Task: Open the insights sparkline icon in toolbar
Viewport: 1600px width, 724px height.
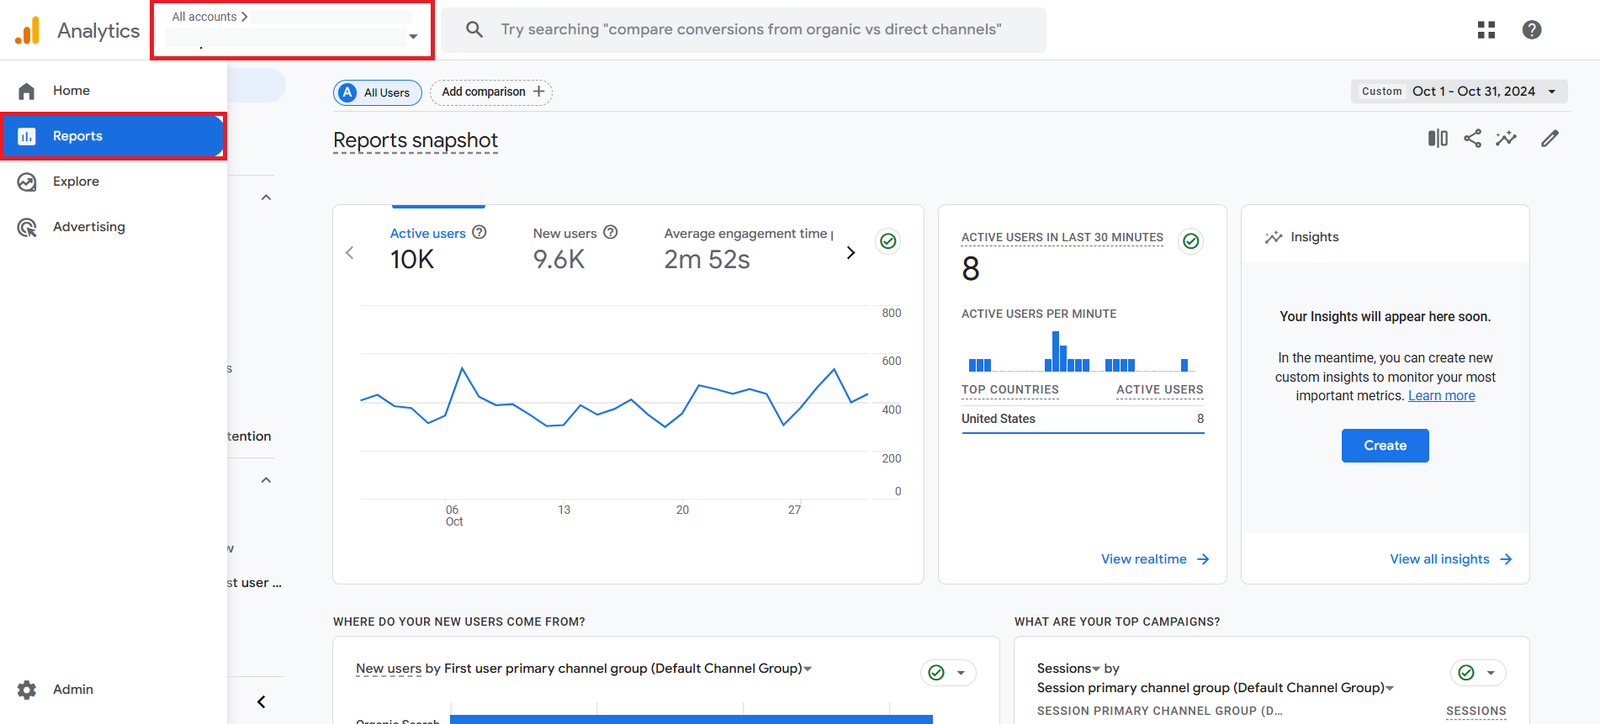Action: 1506,138
